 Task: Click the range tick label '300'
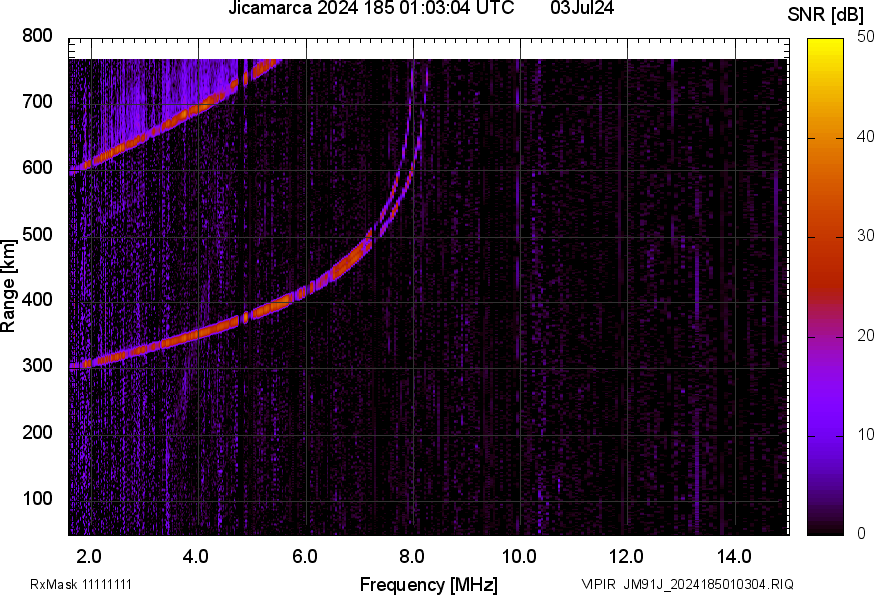(x=37, y=366)
